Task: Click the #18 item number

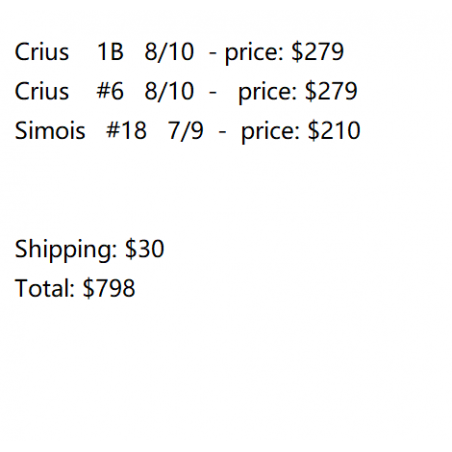Action: tap(126, 130)
